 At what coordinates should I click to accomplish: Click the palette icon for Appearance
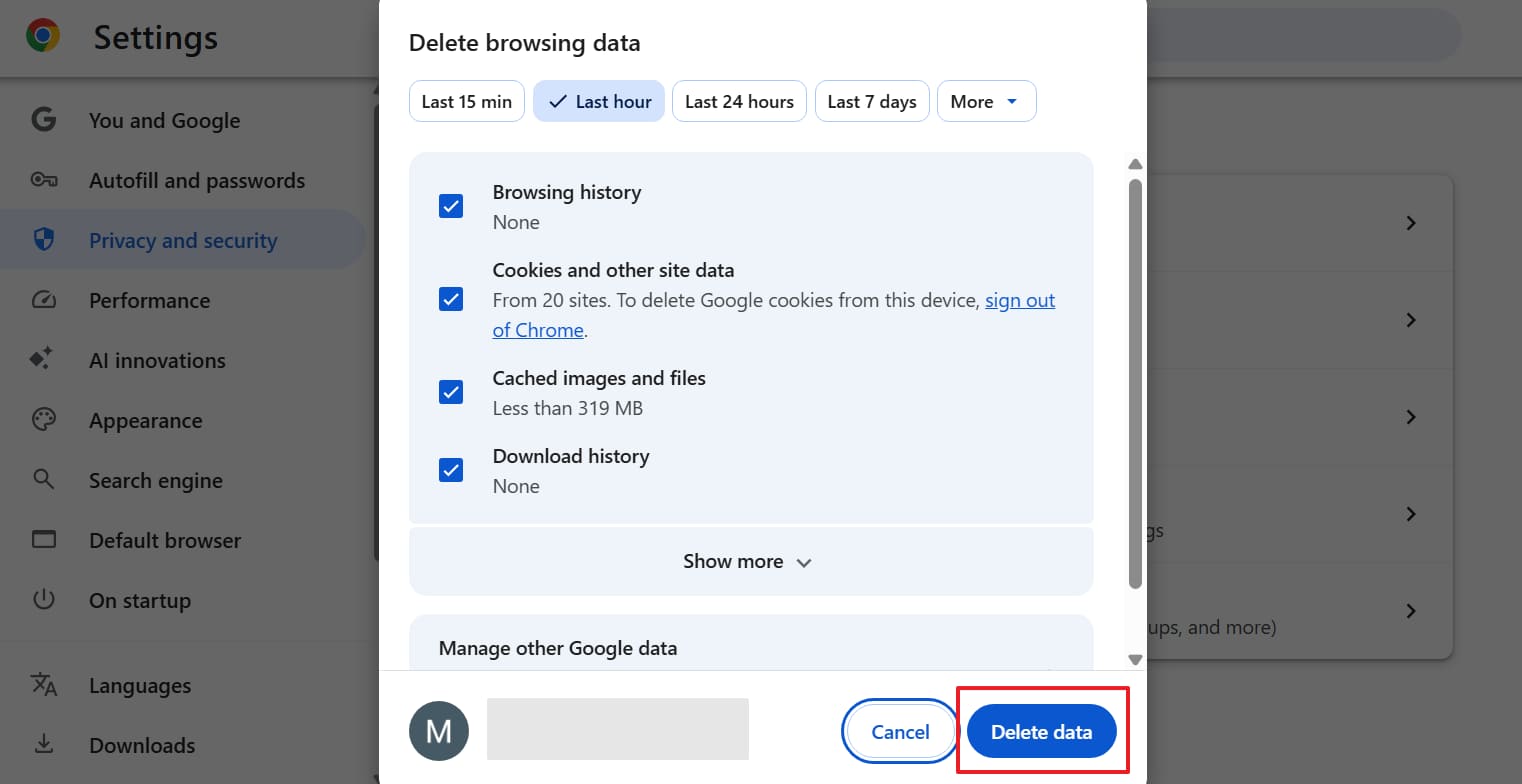(x=43, y=420)
